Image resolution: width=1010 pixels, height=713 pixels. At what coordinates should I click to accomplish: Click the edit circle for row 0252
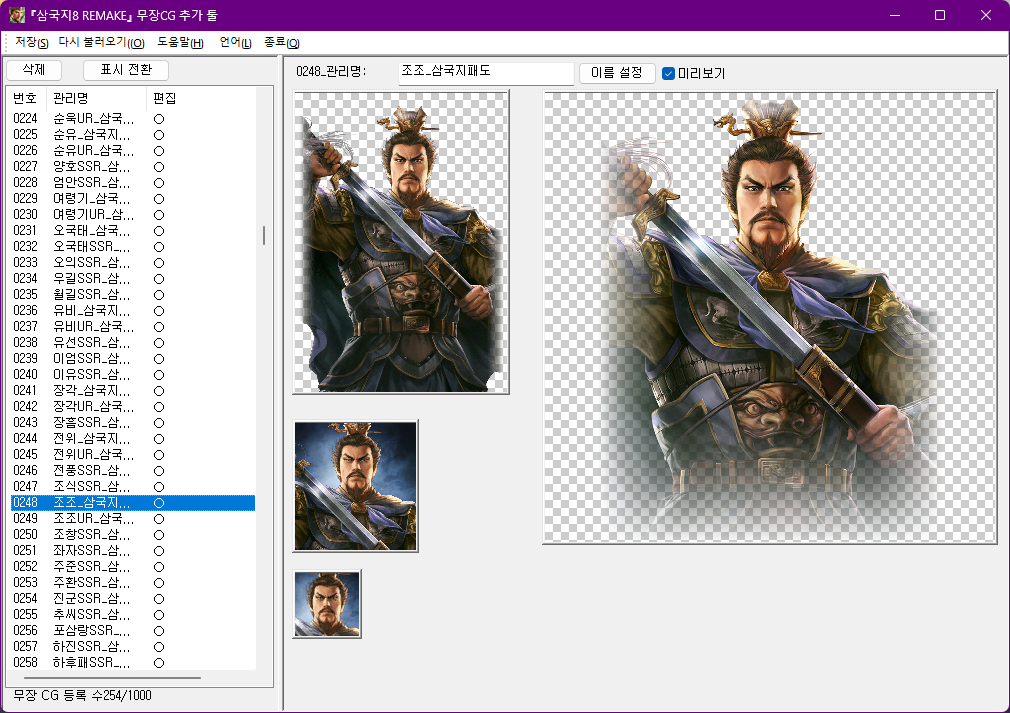point(159,567)
